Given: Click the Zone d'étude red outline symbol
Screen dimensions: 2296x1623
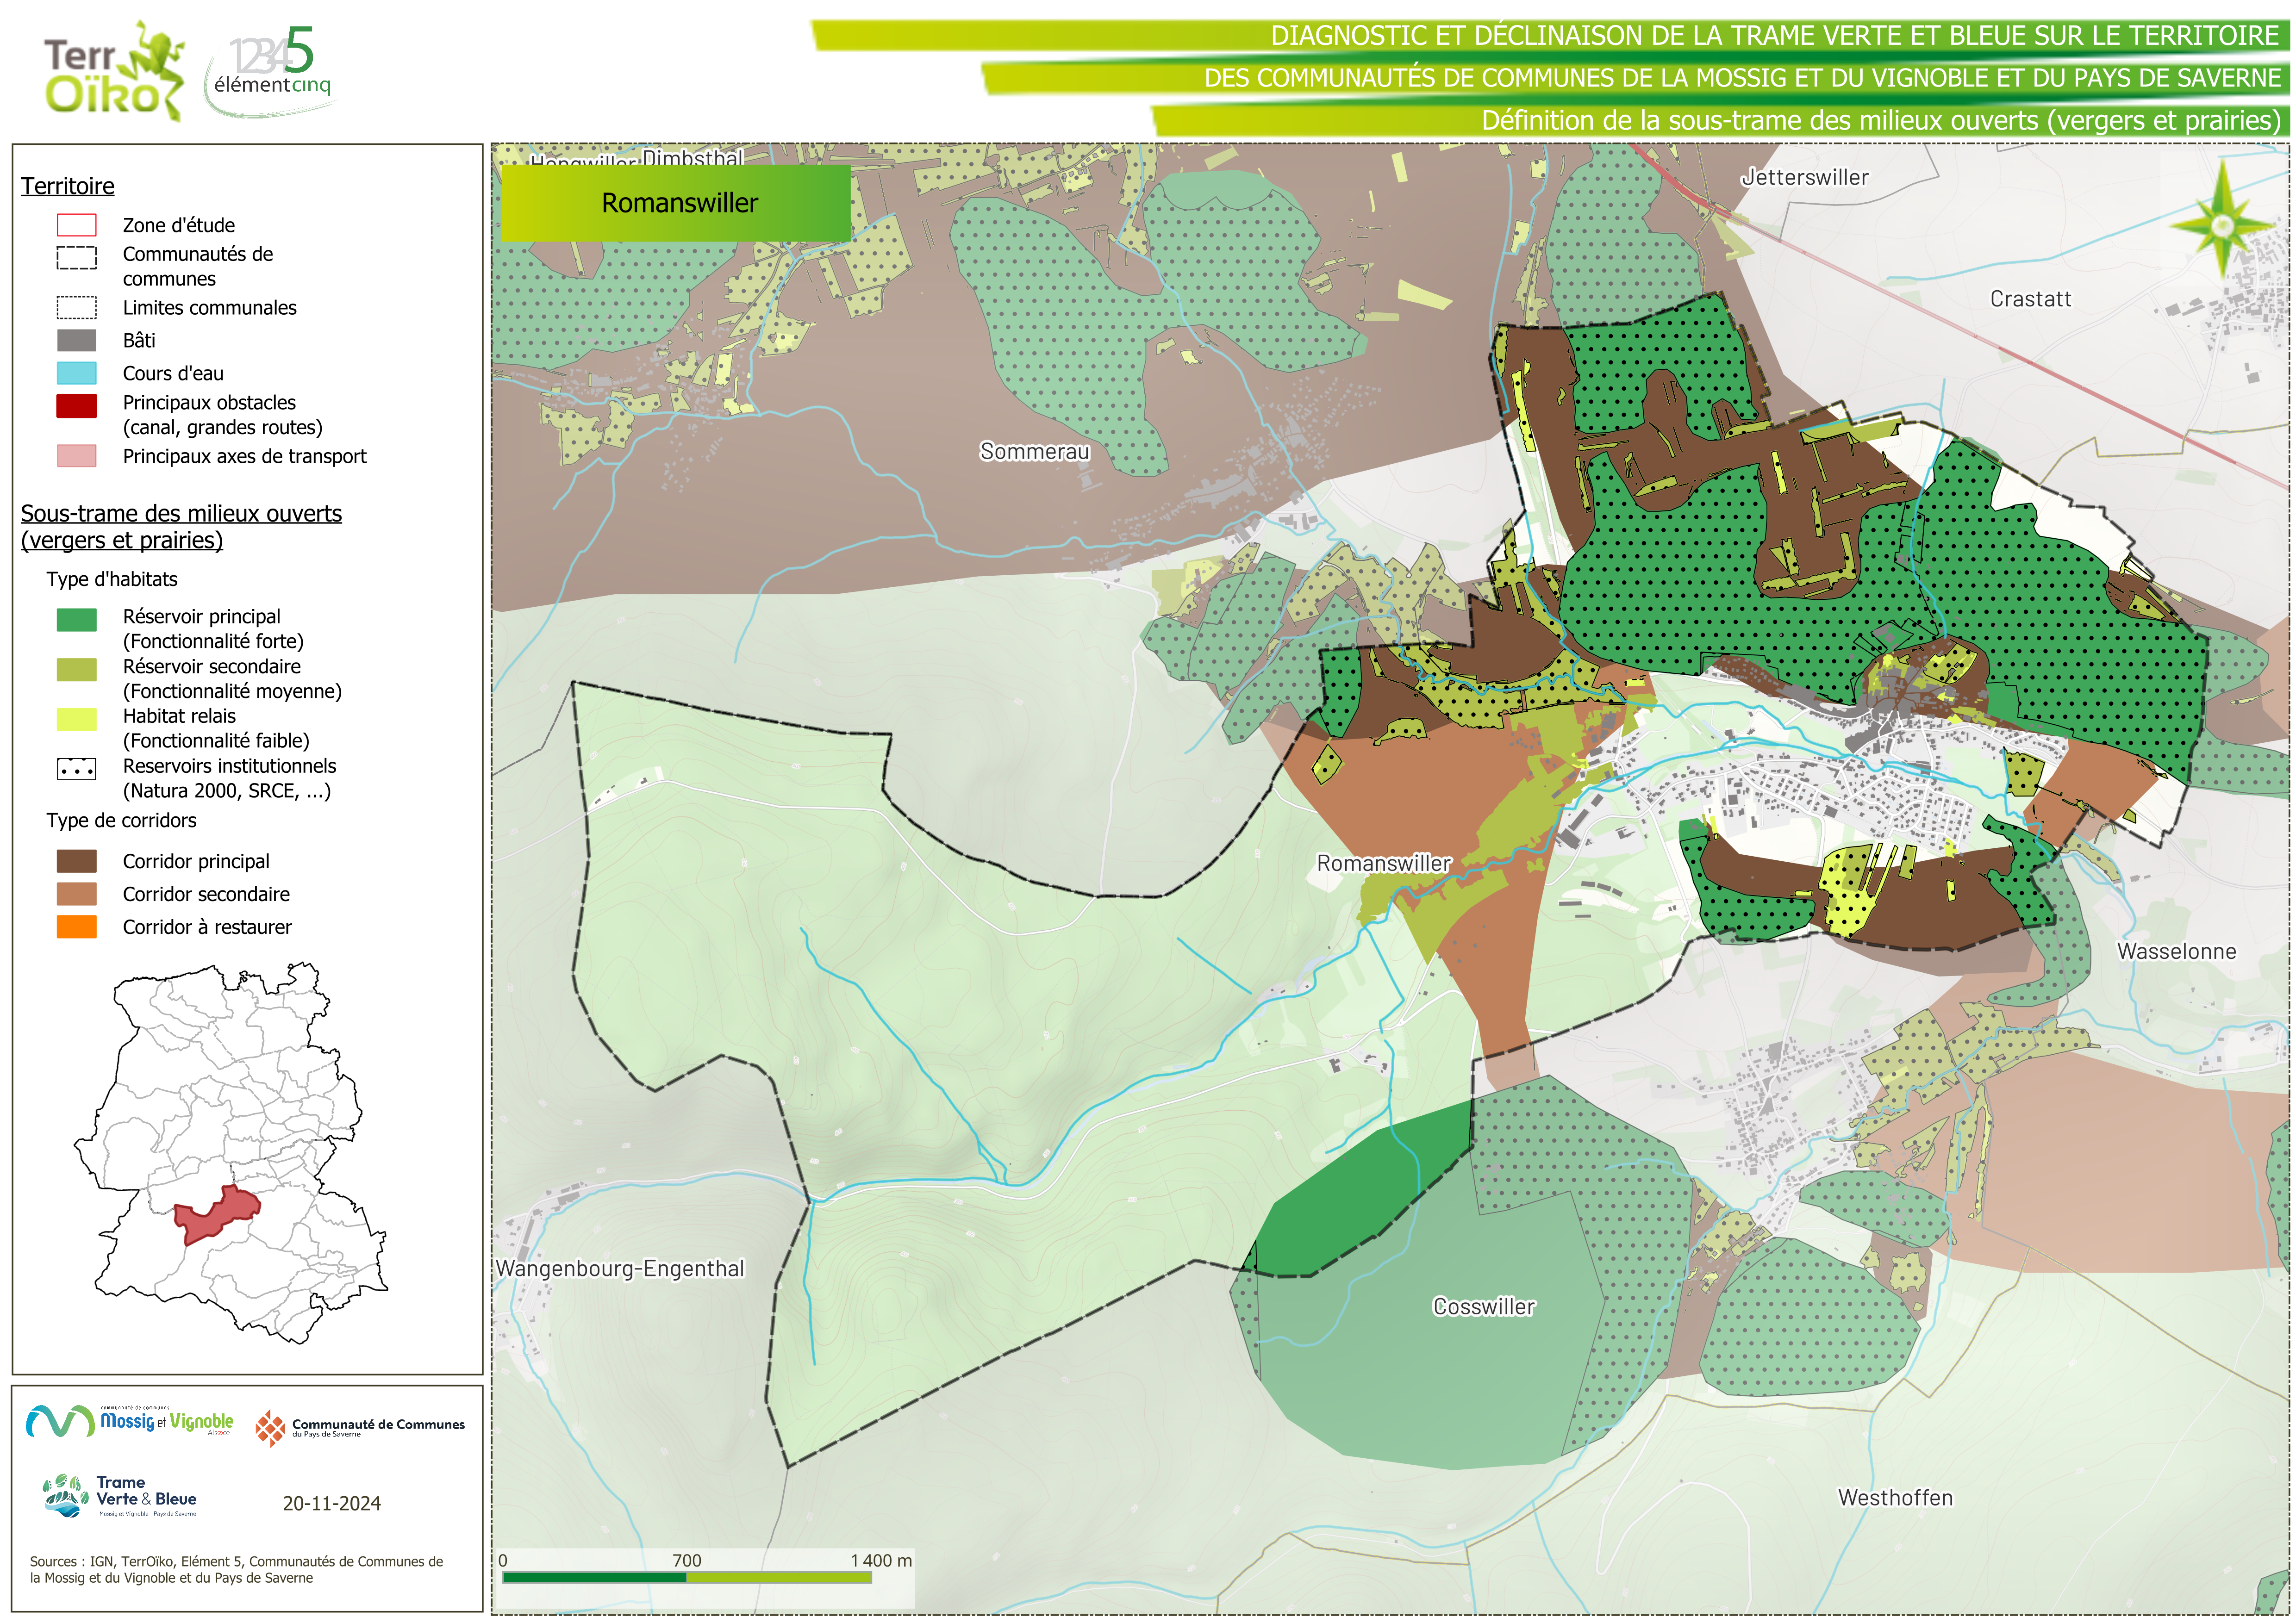Looking at the screenshot, I should click(77, 225).
